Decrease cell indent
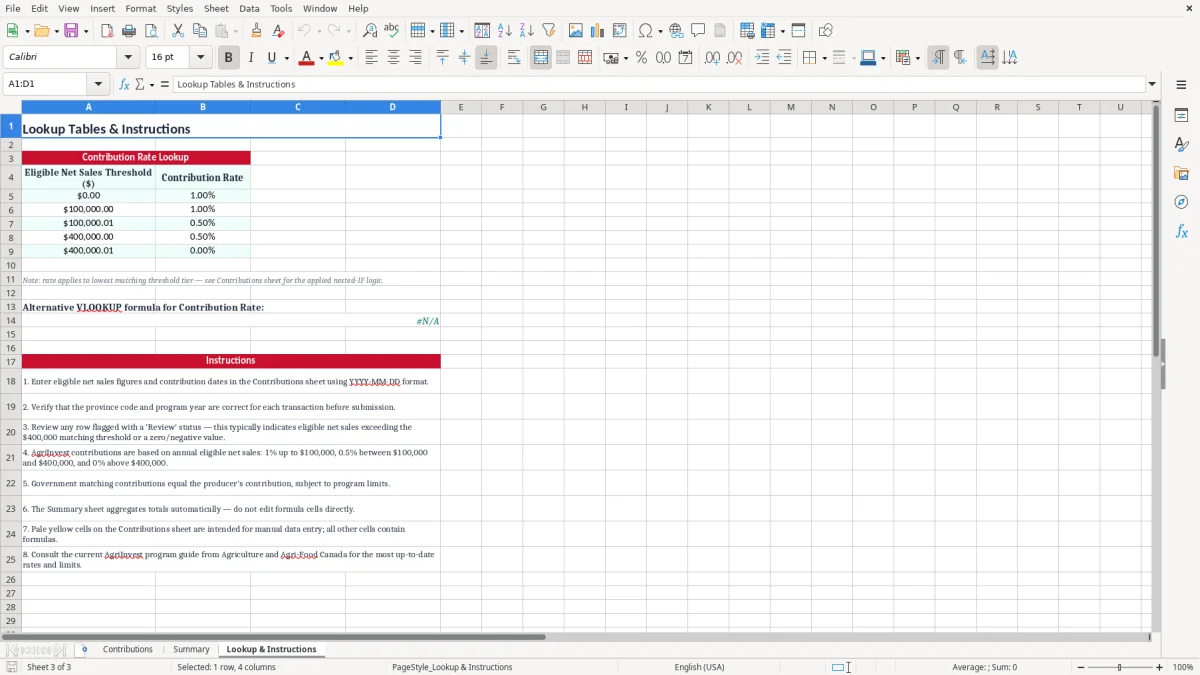The height and width of the screenshot is (675, 1200). pos(784,58)
